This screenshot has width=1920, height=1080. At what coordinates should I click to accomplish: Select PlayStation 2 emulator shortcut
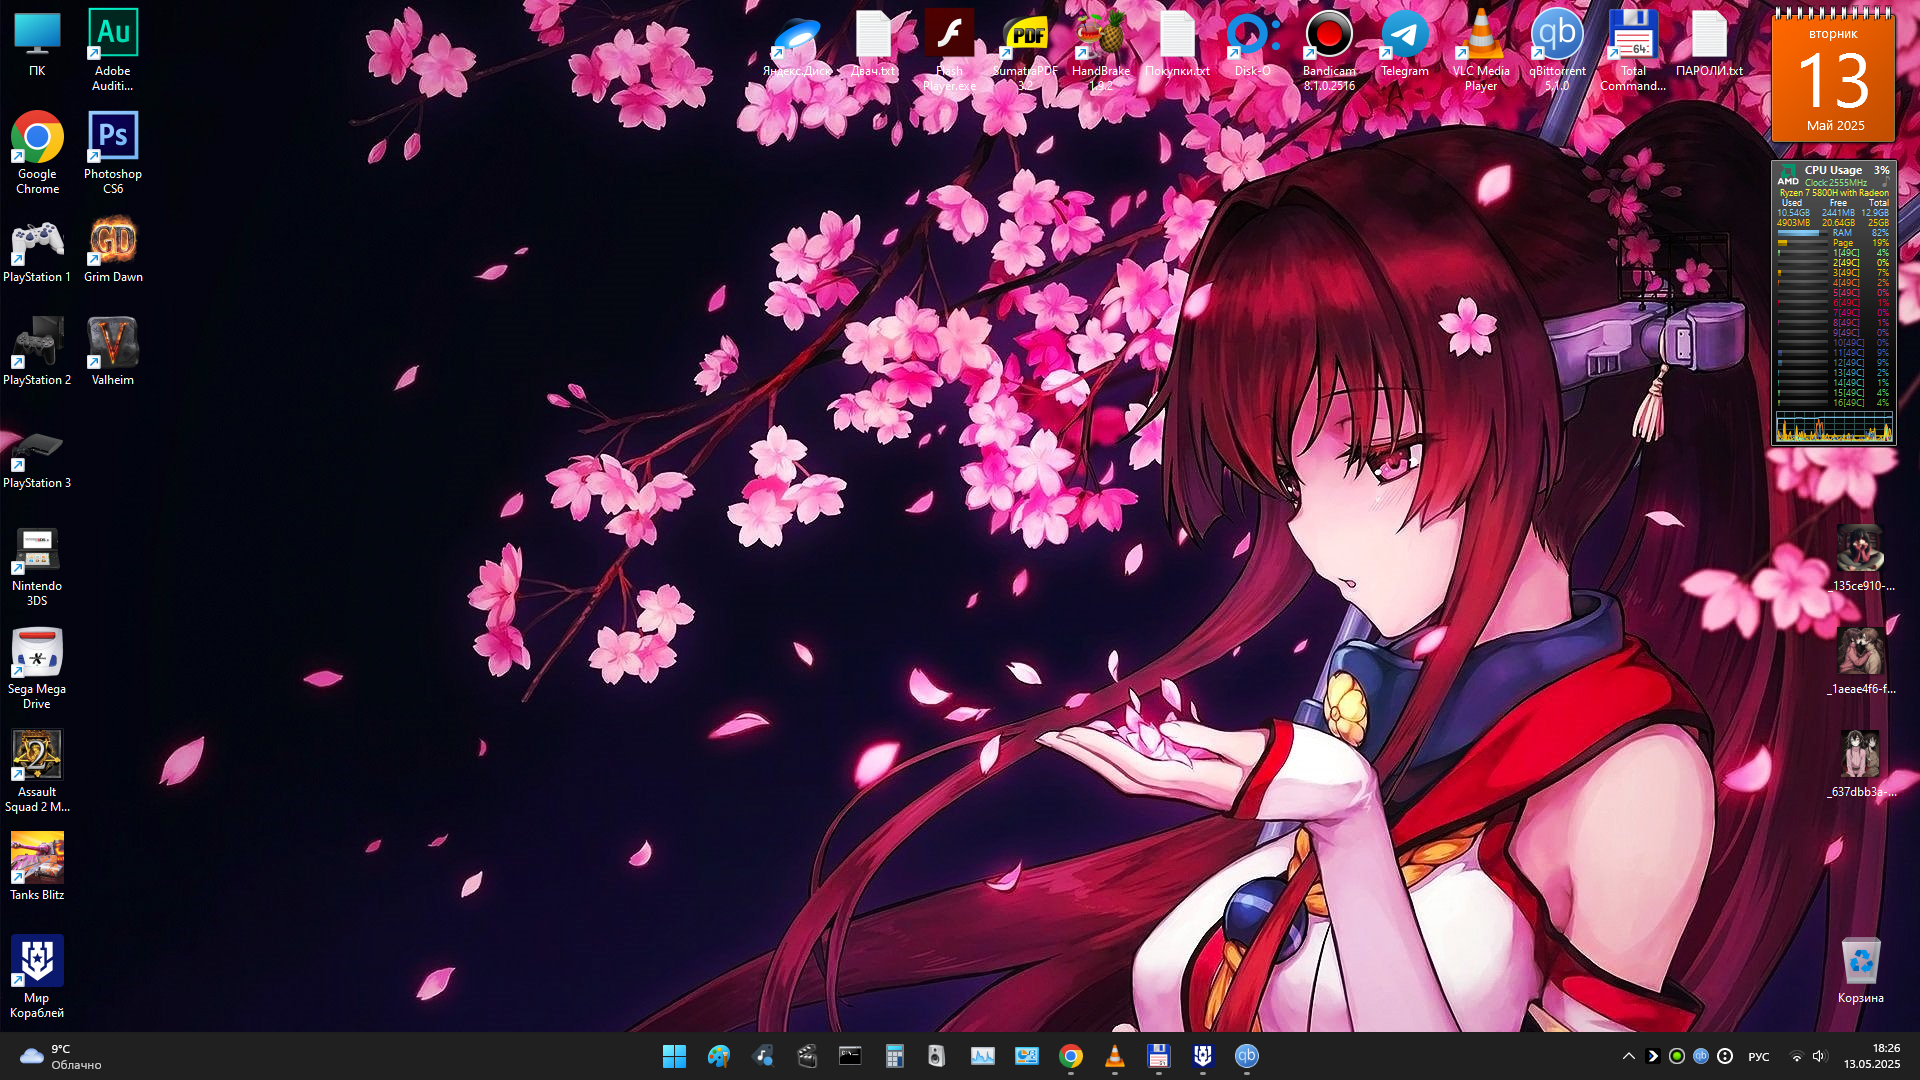pos(37,352)
